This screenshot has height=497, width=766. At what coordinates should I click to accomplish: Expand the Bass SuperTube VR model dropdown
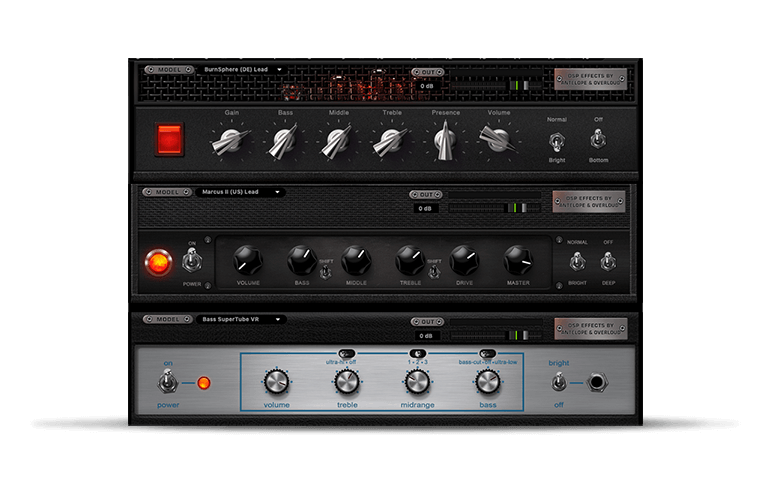click(x=242, y=320)
